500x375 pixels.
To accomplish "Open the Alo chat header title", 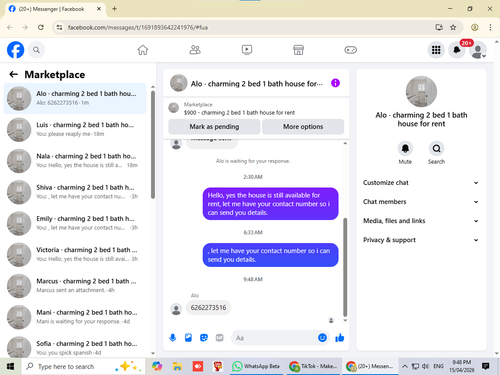I will (256, 84).
